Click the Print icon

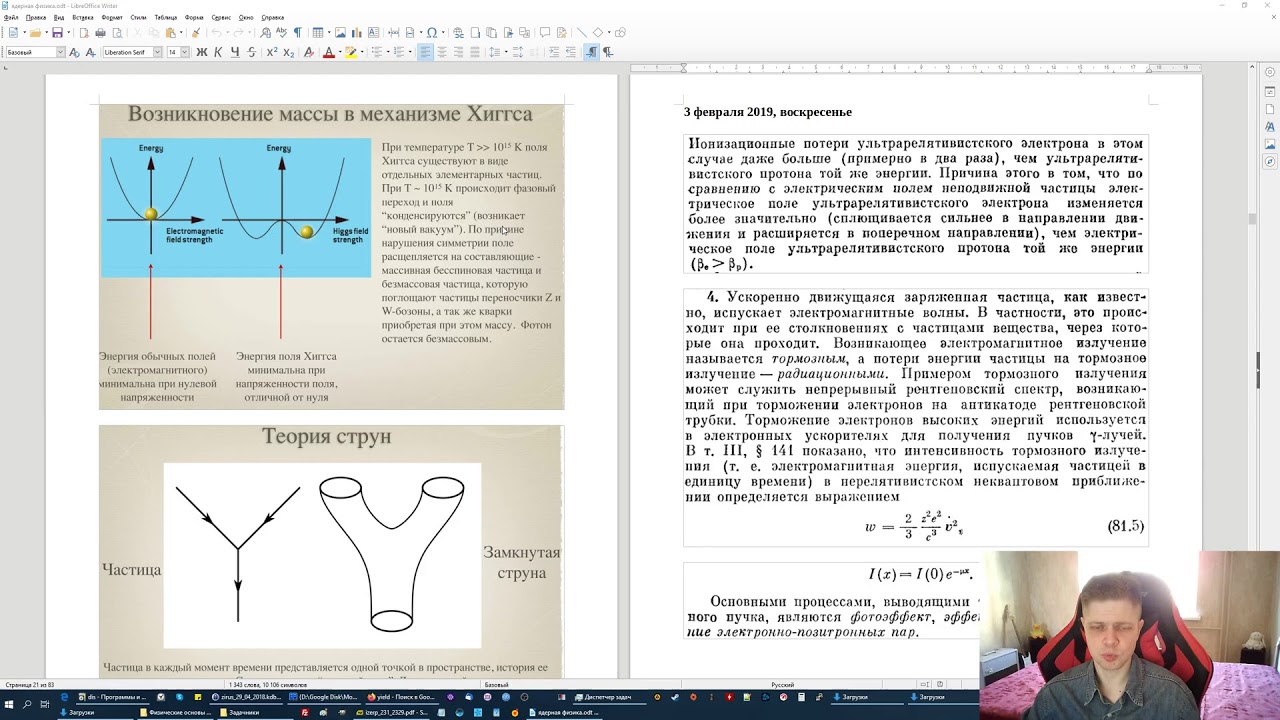pyautogui.click(x=100, y=33)
